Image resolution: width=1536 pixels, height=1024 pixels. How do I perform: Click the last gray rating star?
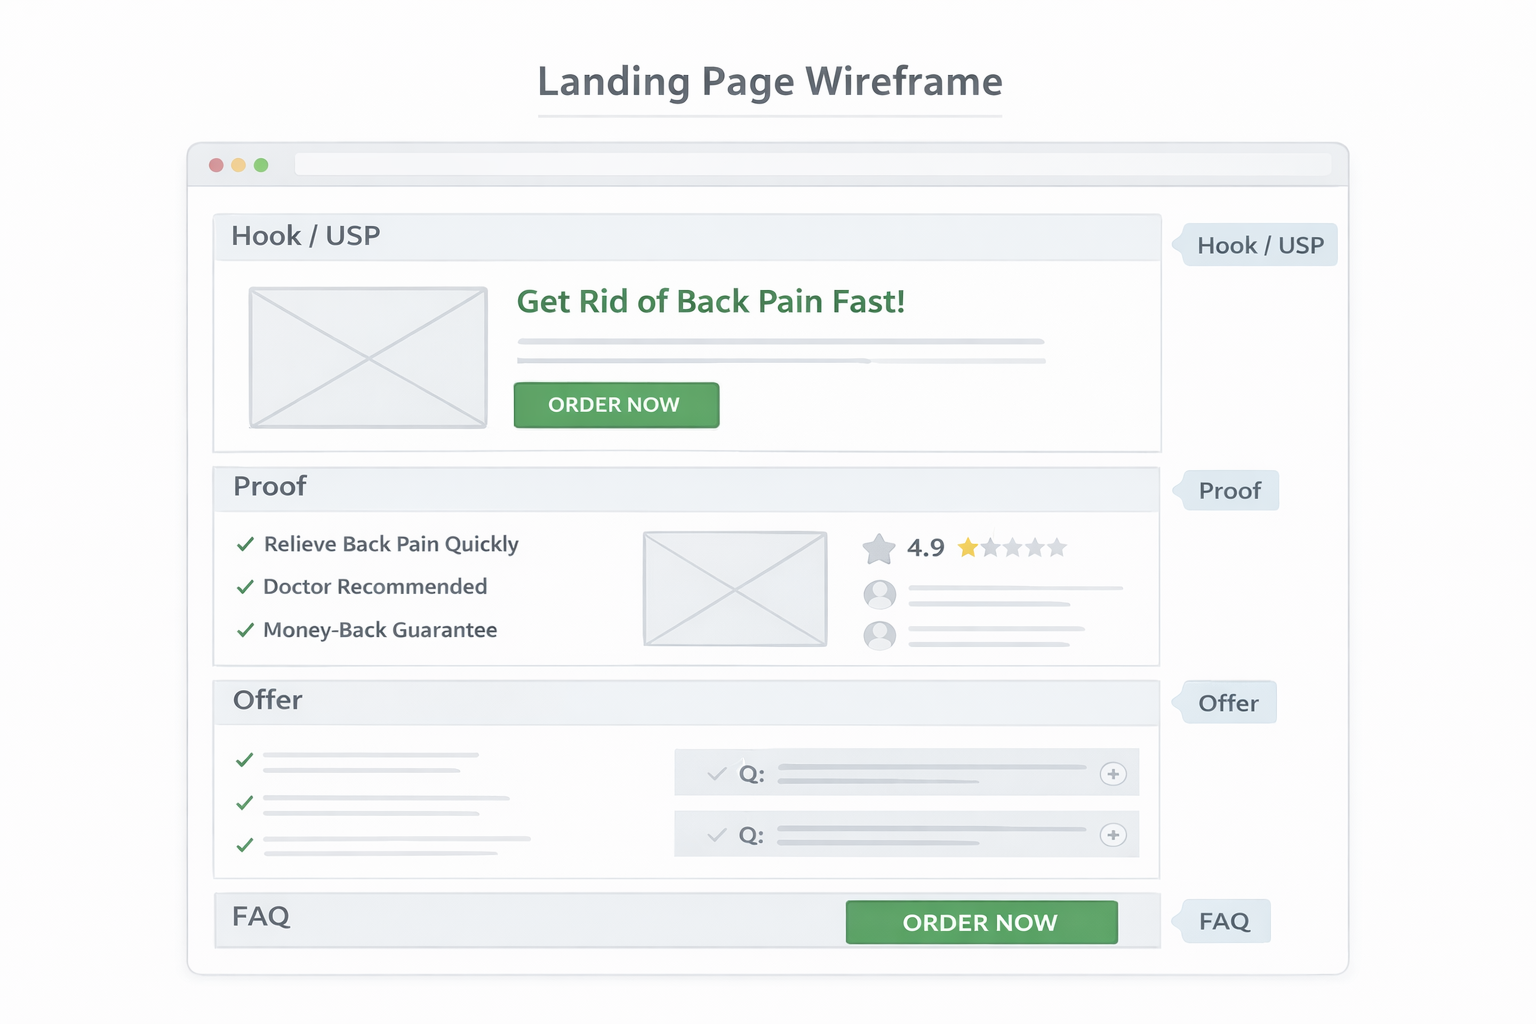[x=1057, y=547]
